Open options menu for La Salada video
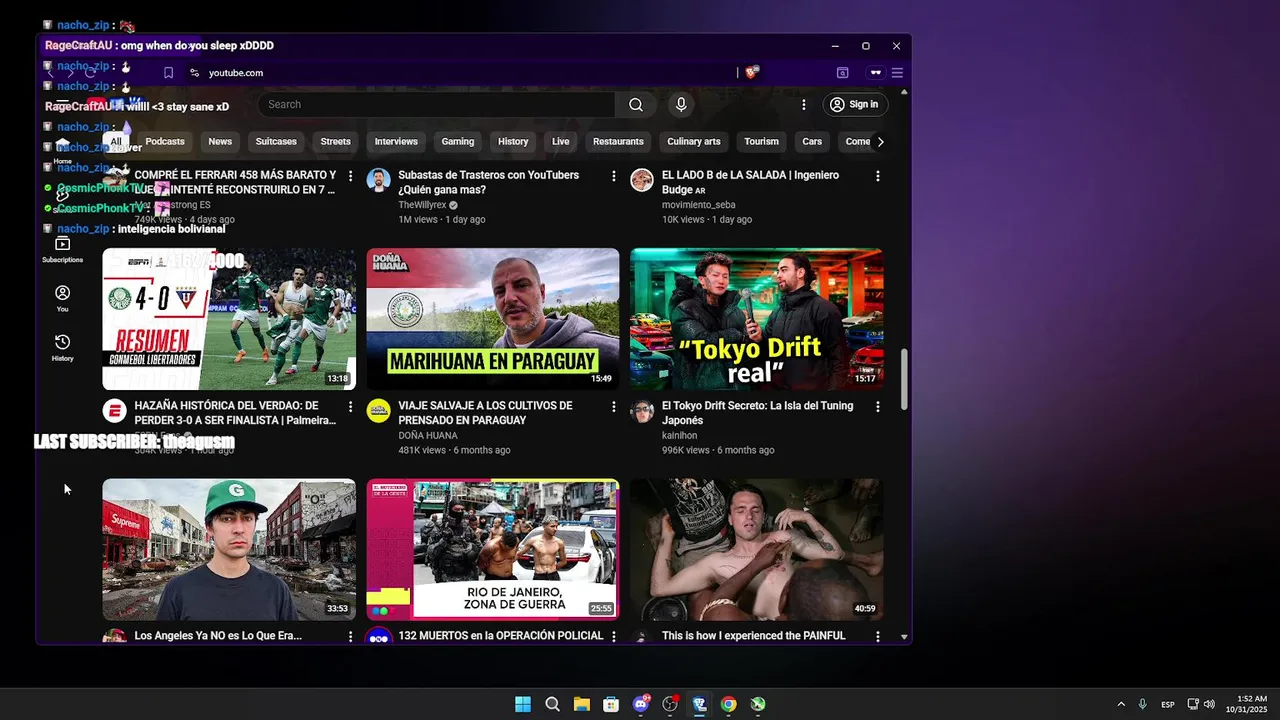 click(x=878, y=176)
